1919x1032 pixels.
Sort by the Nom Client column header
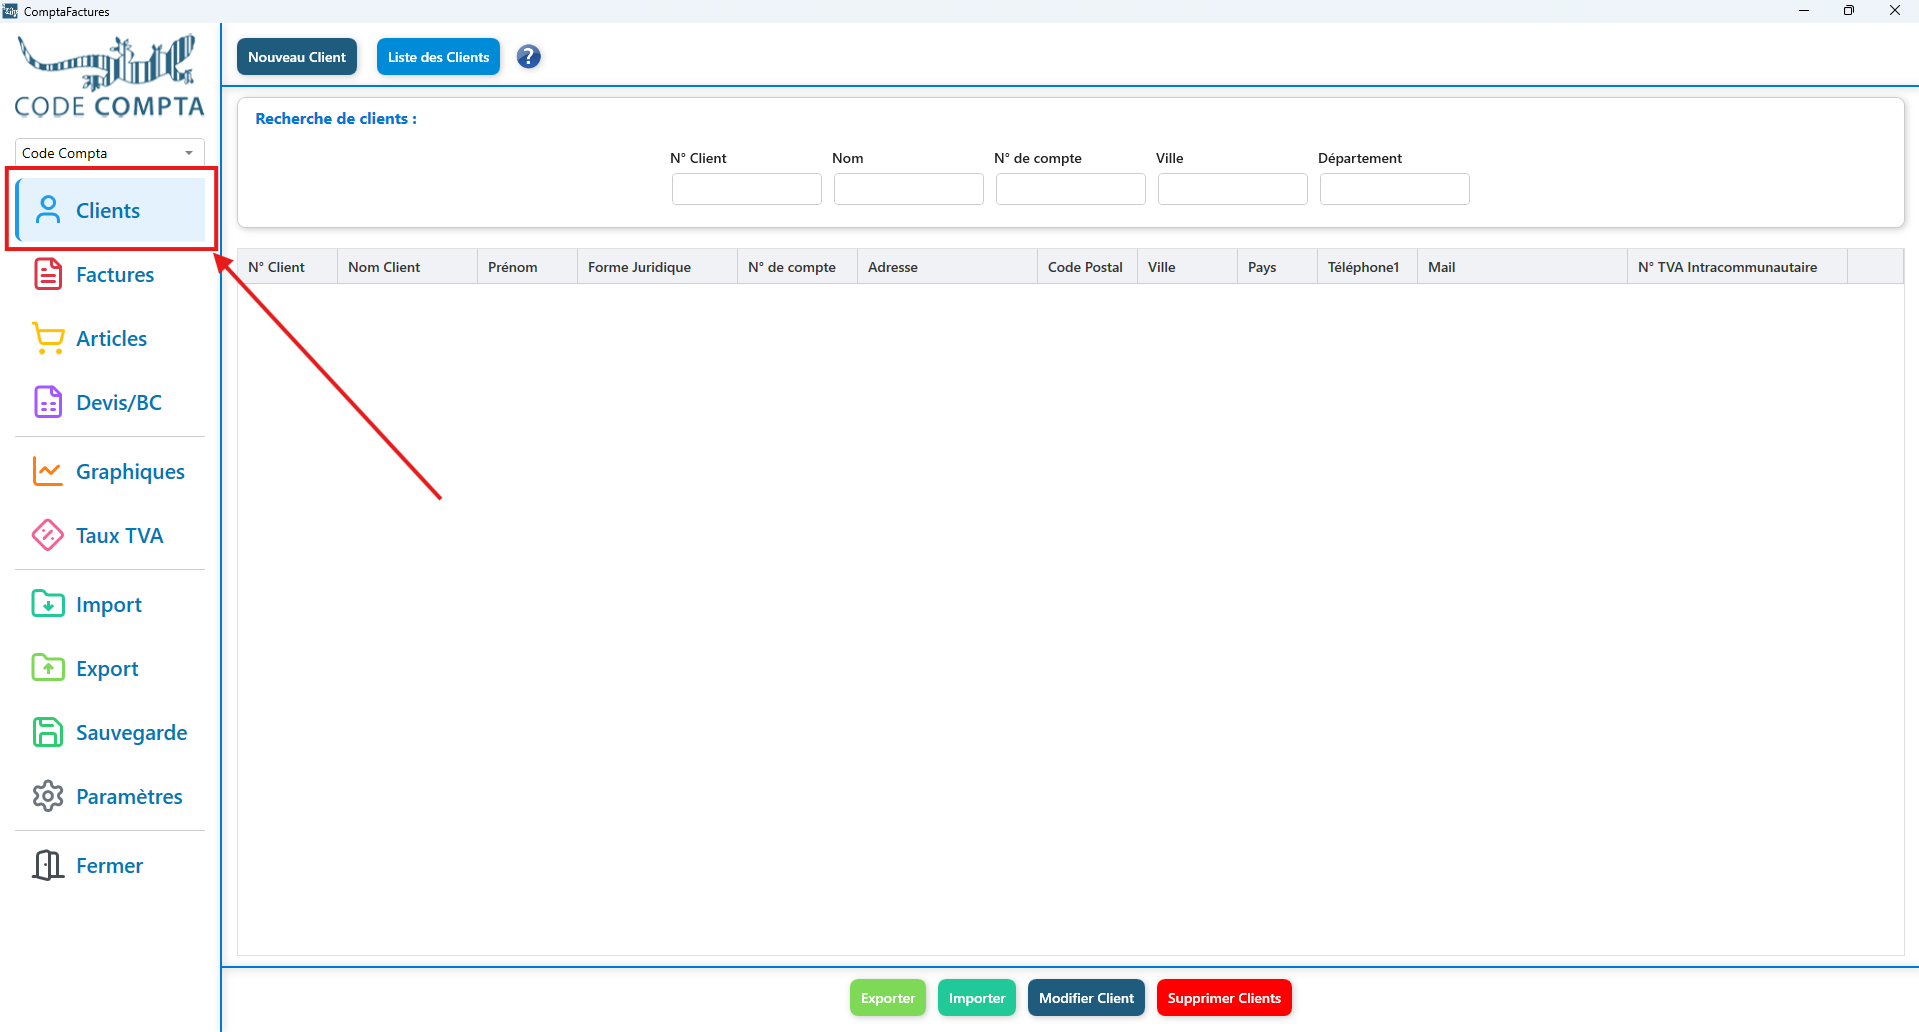click(408, 267)
